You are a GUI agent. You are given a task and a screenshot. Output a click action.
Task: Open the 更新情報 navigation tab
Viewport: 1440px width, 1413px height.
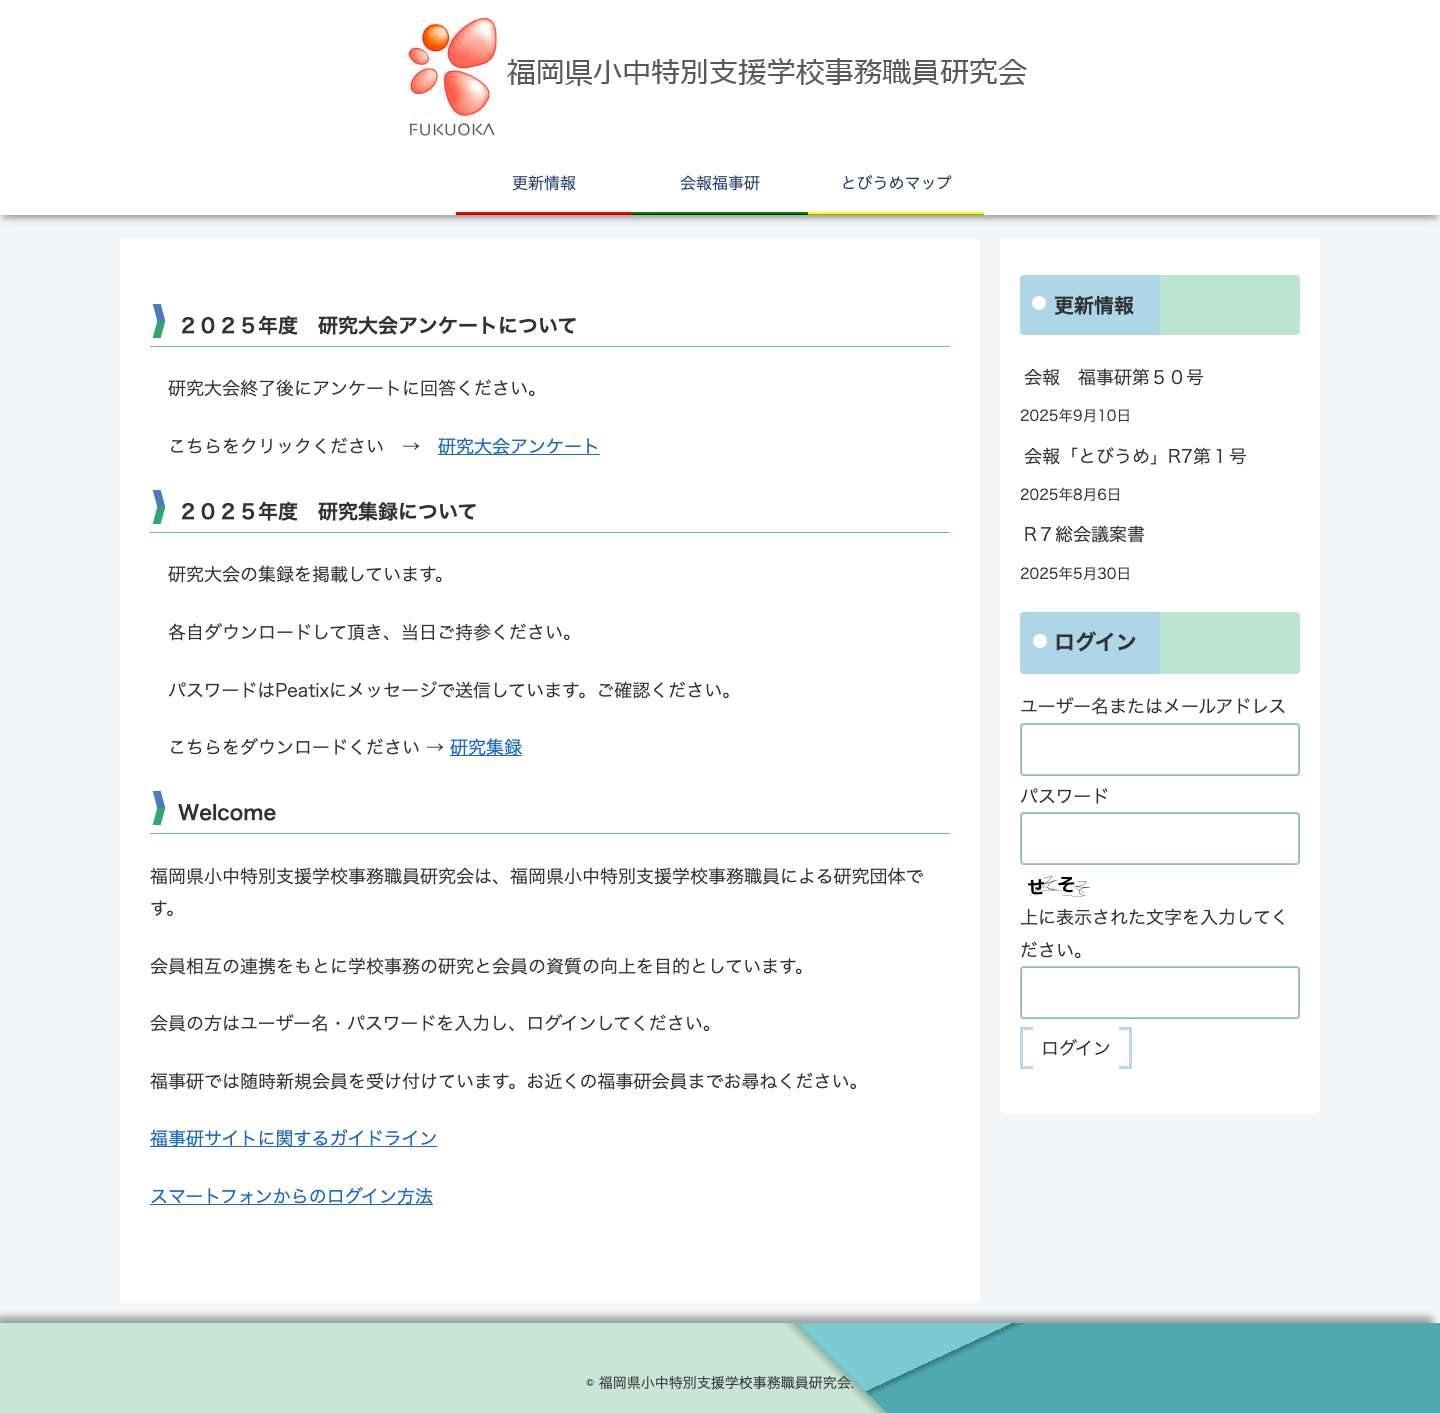point(544,183)
